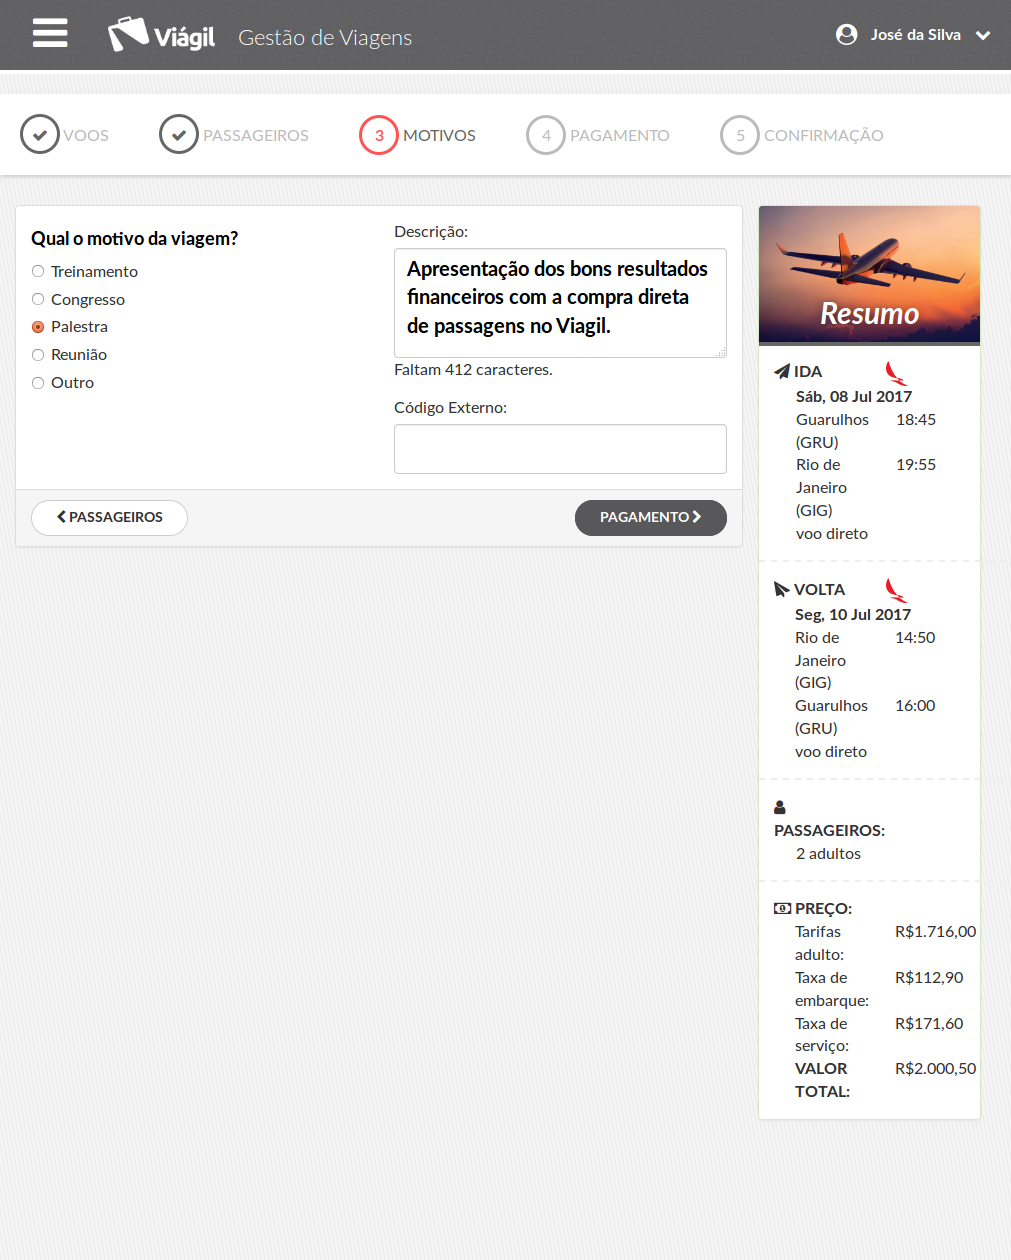Go back with the PASSAGEIROS button
The width and height of the screenshot is (1011, 1260).
click(109, 517)
